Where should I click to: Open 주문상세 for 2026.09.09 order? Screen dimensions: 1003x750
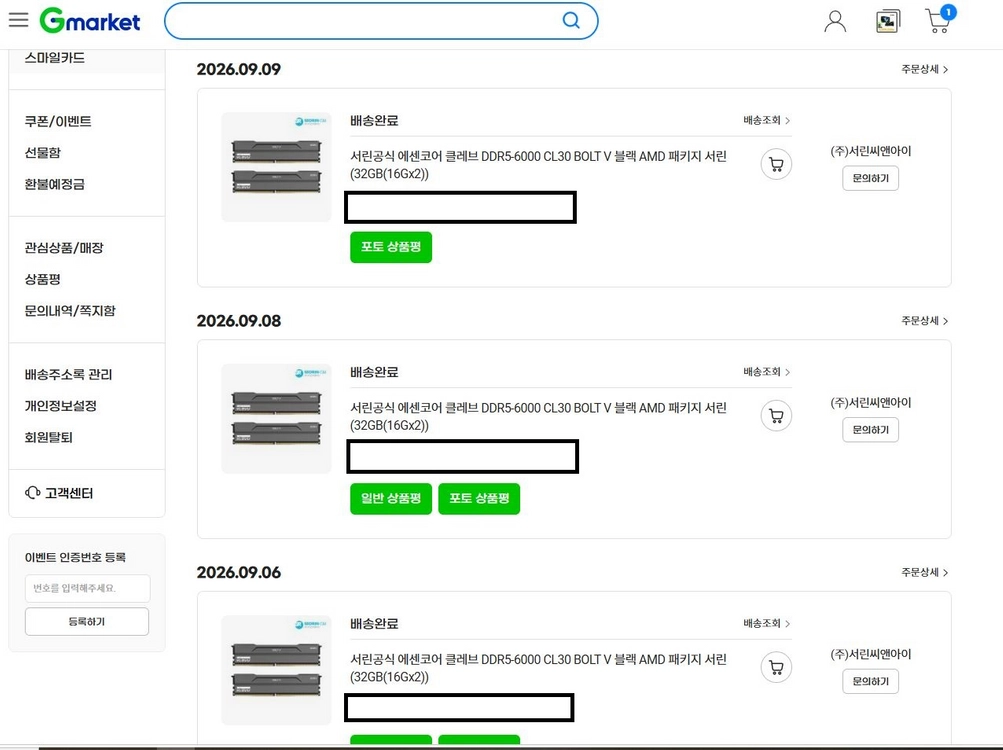(x=924, y=69)
